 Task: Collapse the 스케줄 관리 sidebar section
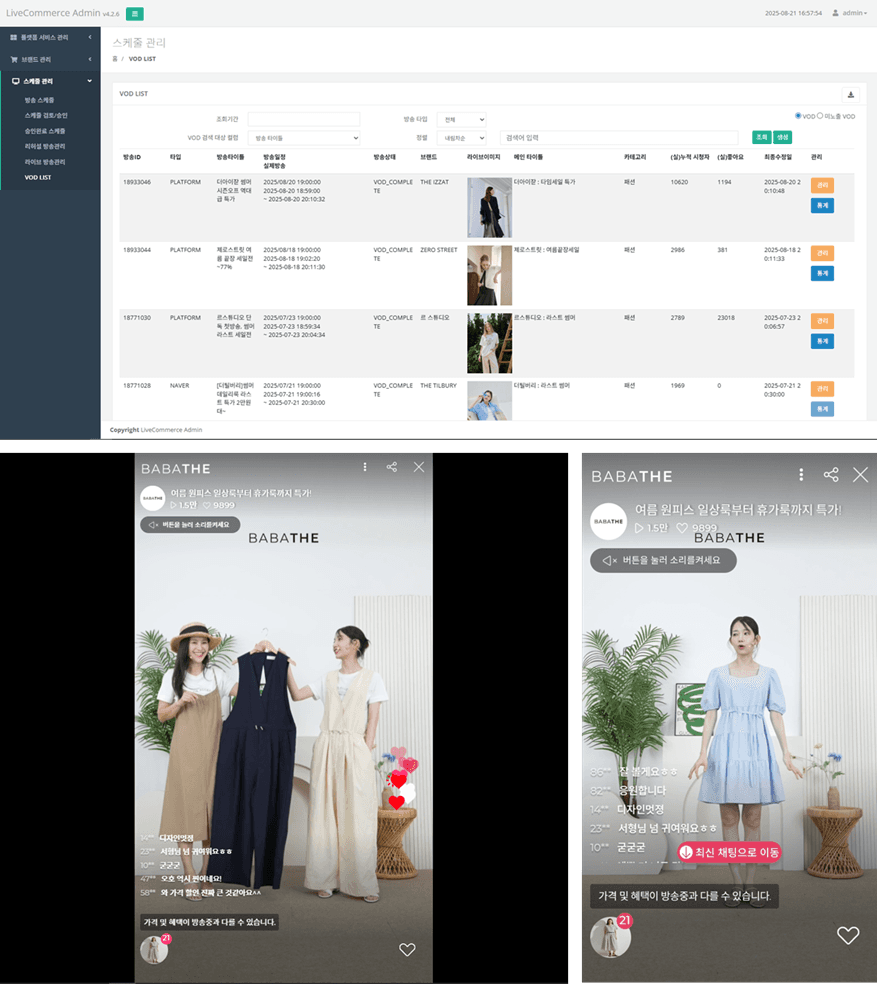pyautogui.click(x=50, y=81)
